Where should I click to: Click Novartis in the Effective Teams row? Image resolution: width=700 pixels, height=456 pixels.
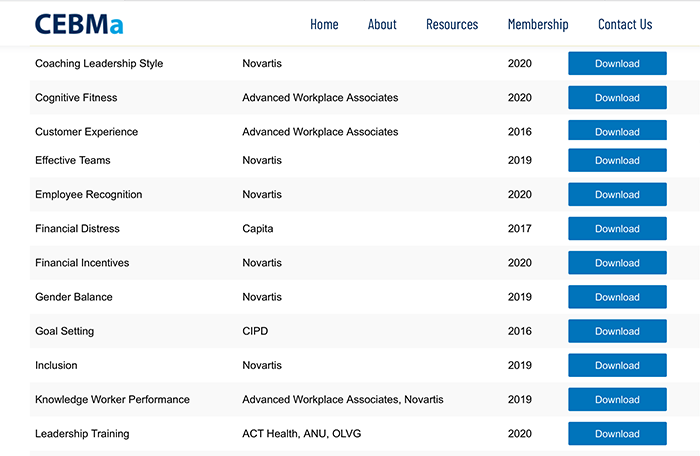click(262, 160)
